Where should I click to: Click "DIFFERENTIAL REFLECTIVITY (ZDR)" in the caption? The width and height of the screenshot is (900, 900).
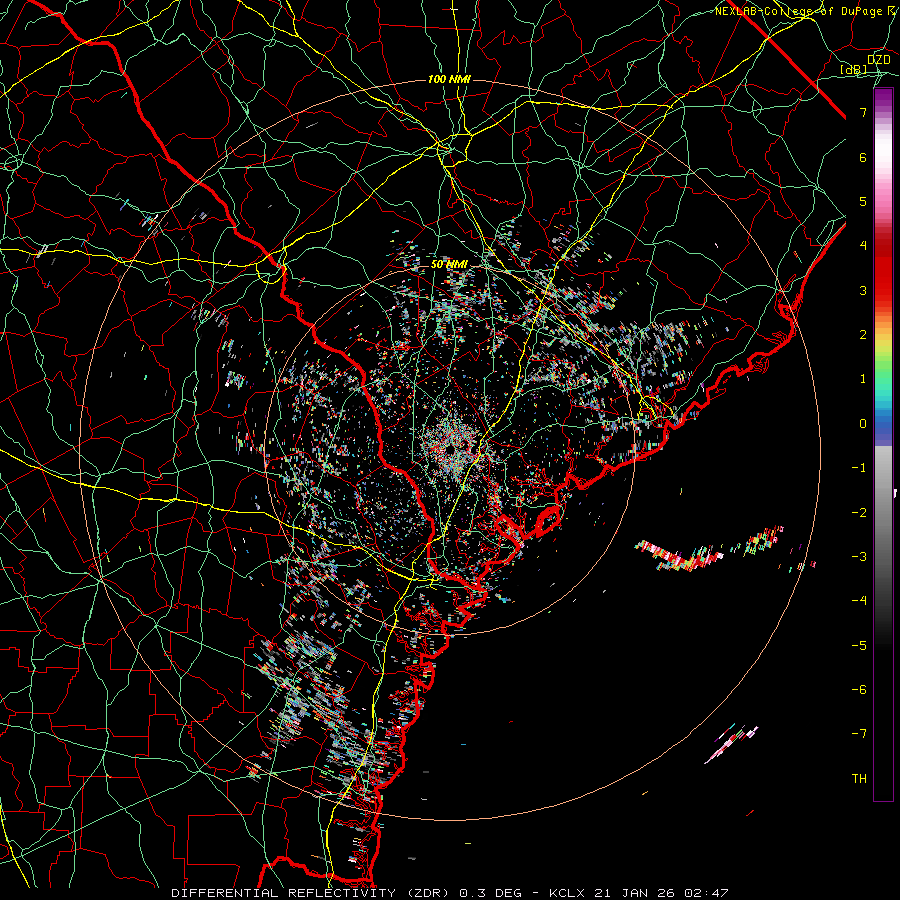click(312, 893)
